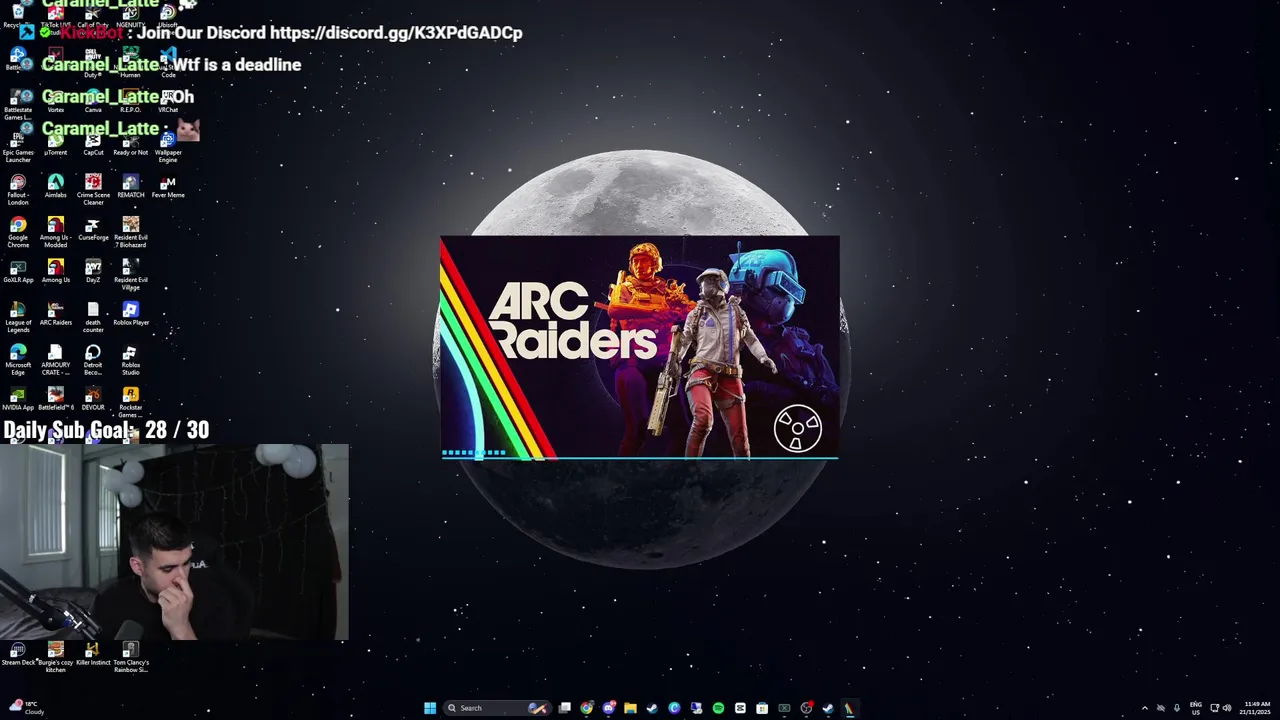The width and height of the screenshot is (1280, 720).
Task: Click the microphone tray icon
Action: click(1176, 708)
